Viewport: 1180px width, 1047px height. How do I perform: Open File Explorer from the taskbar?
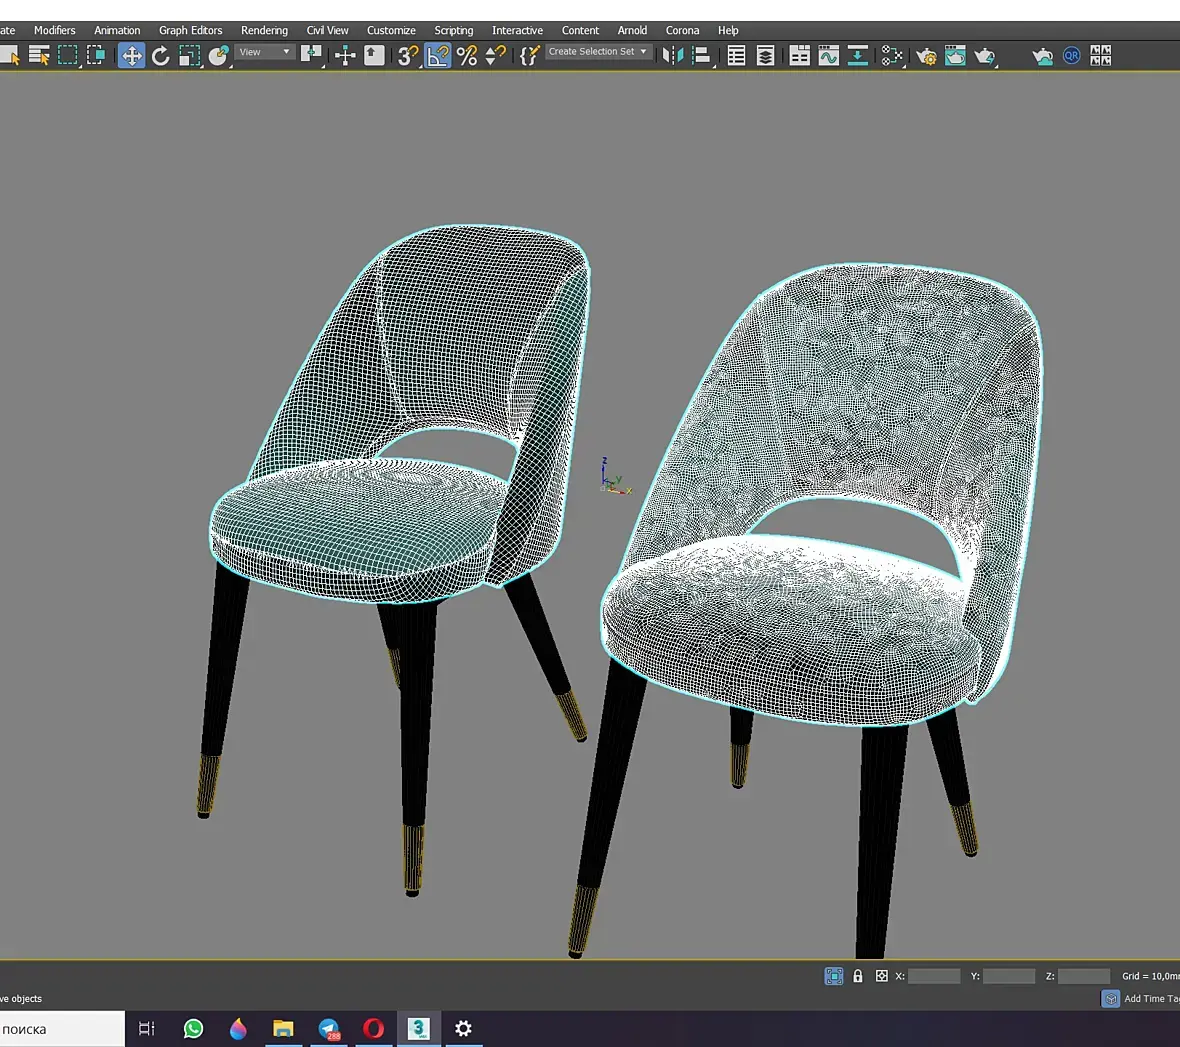click(283, 1028)
